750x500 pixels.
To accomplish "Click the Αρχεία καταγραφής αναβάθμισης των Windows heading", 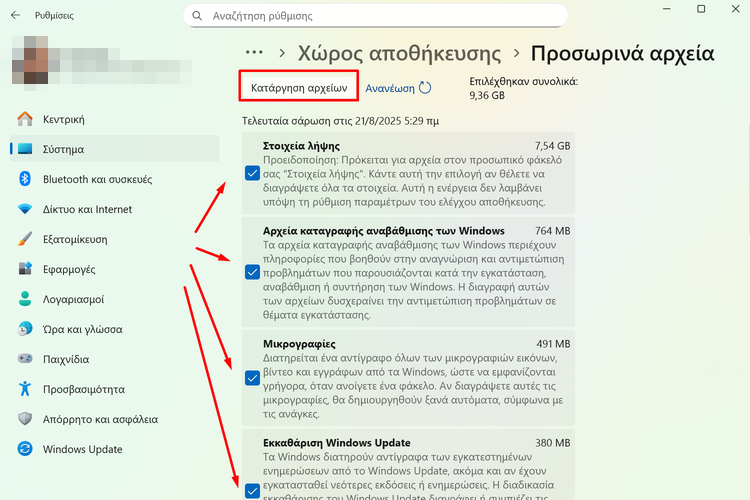I will 384,231.
